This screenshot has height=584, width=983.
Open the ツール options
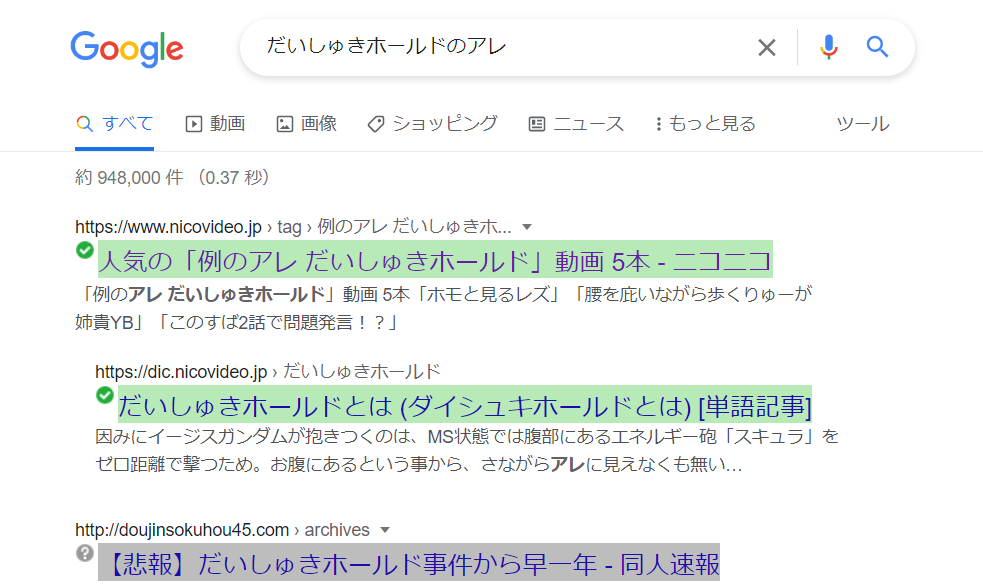[863, 123]
